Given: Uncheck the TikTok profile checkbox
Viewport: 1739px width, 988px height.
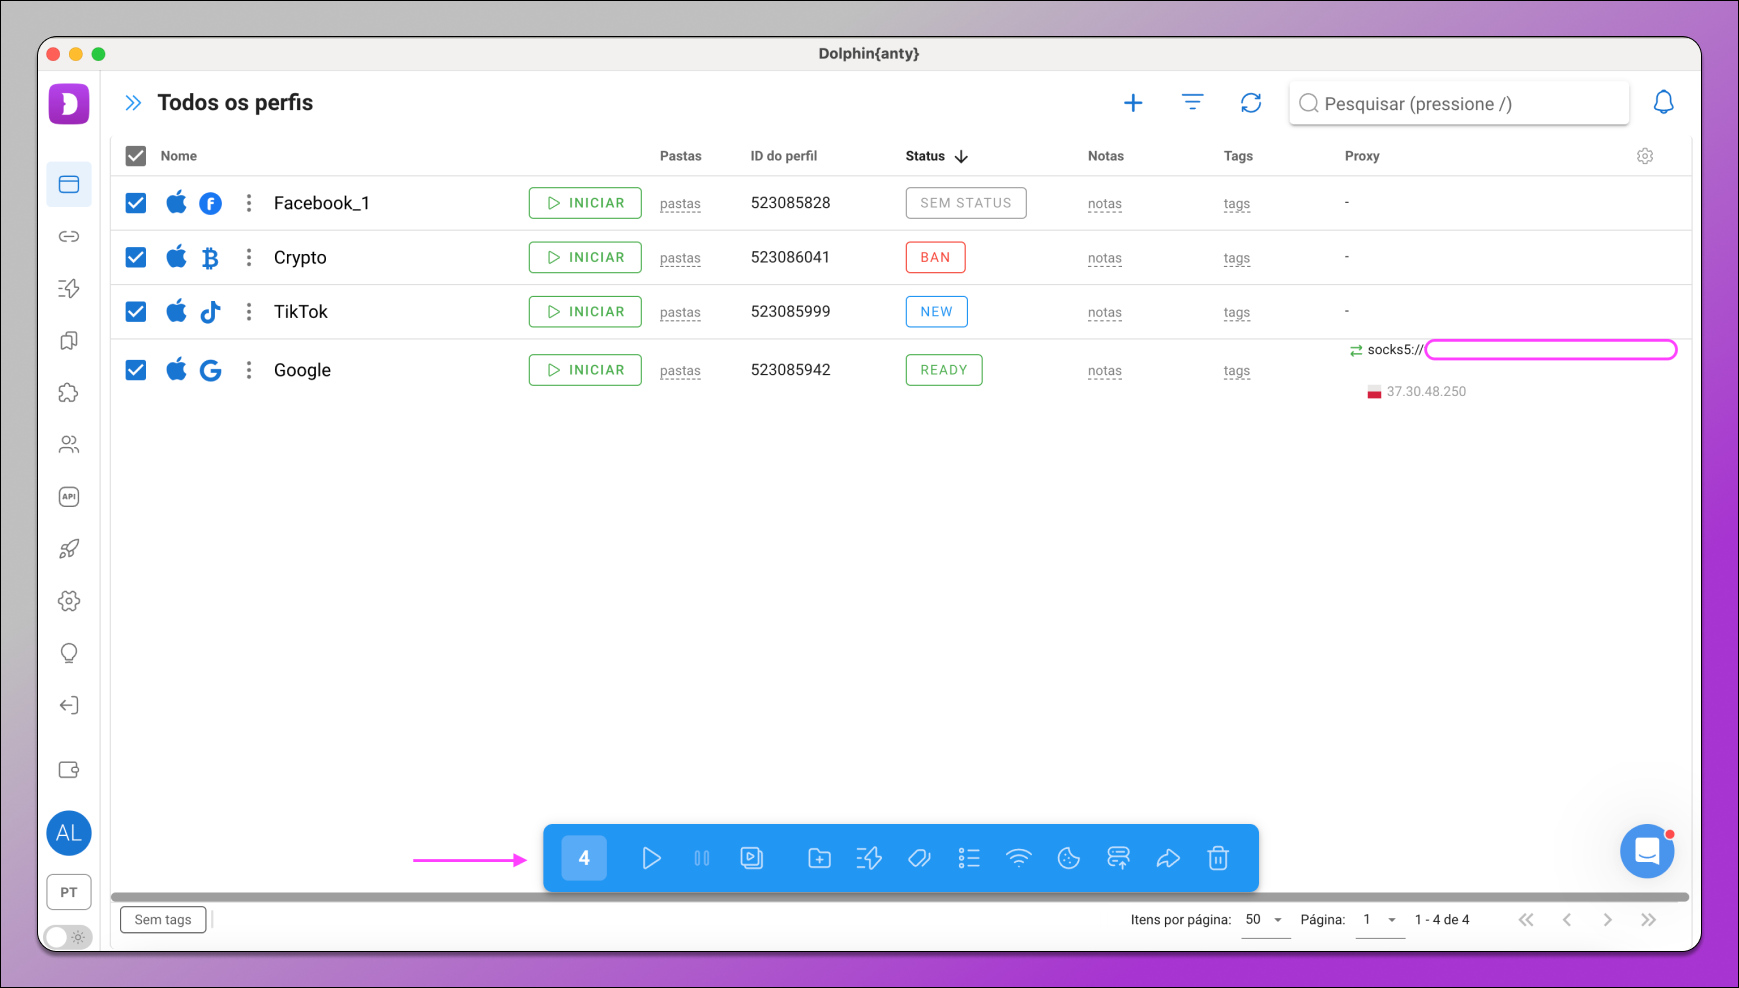Looking at the screenshot, I should coord(136,311).
